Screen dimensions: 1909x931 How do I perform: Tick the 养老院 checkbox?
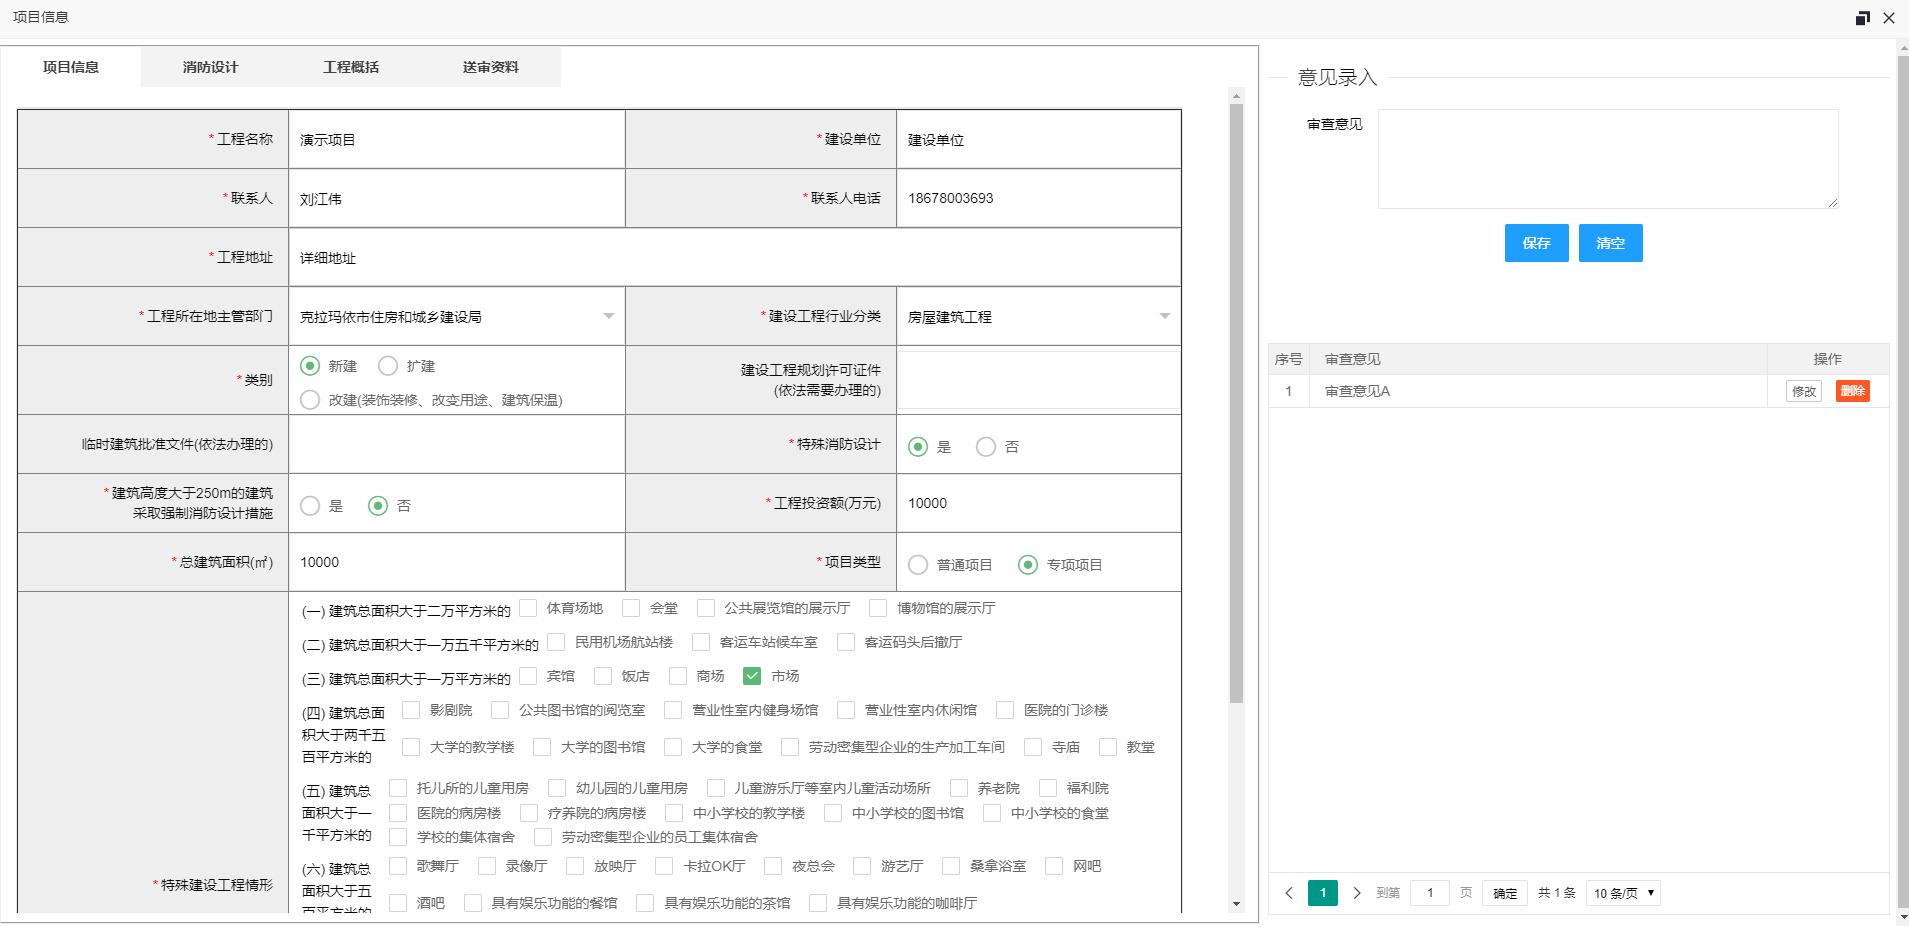(x=959, y=788)
